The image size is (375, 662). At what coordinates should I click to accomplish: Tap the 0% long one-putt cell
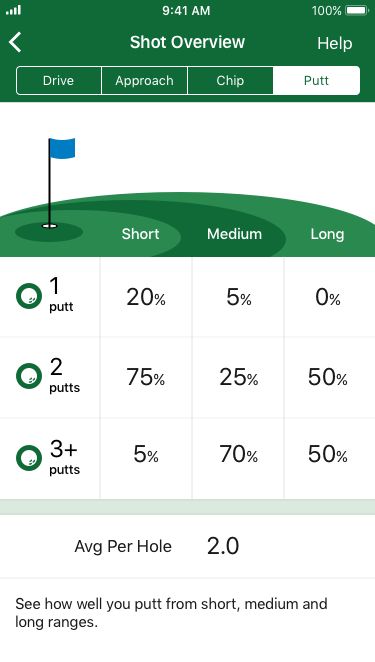click(328, 297)
